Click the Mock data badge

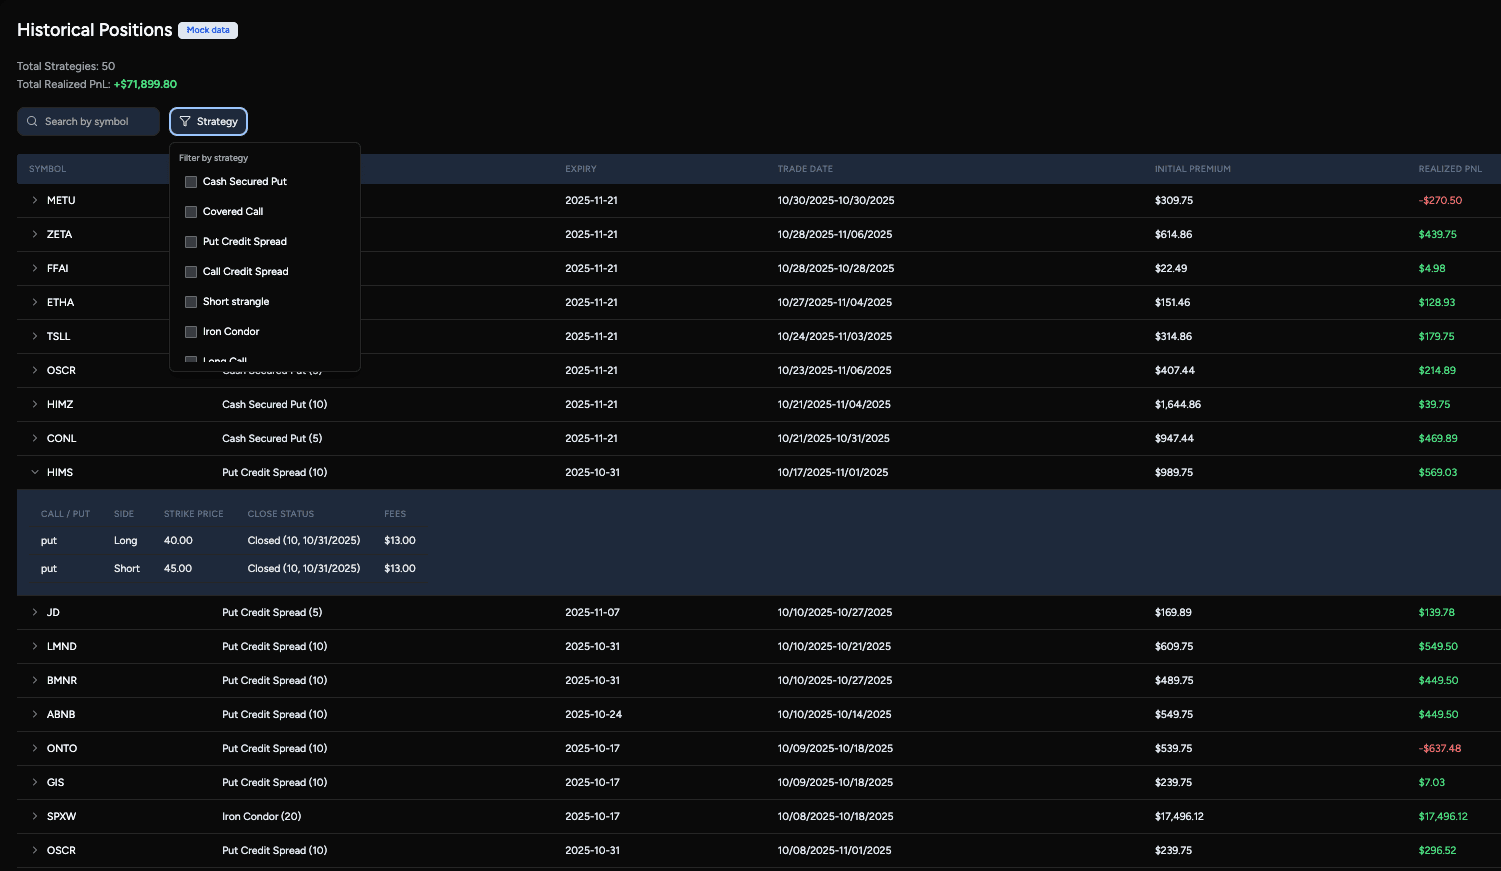(208, 30)
